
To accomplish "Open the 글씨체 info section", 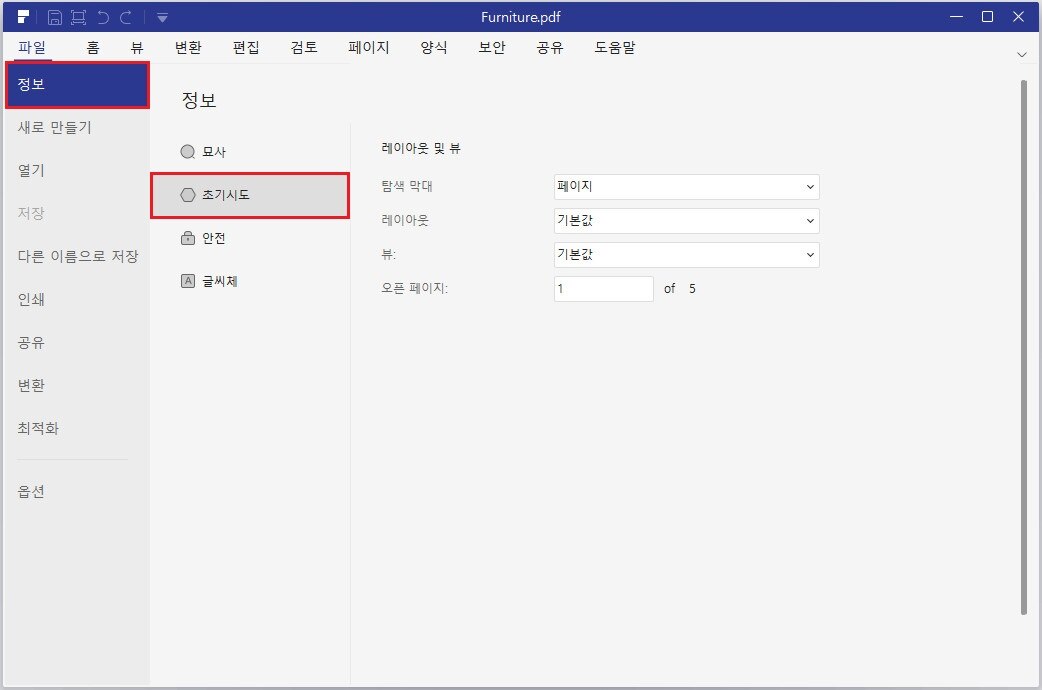I will [x=250, y=281].
